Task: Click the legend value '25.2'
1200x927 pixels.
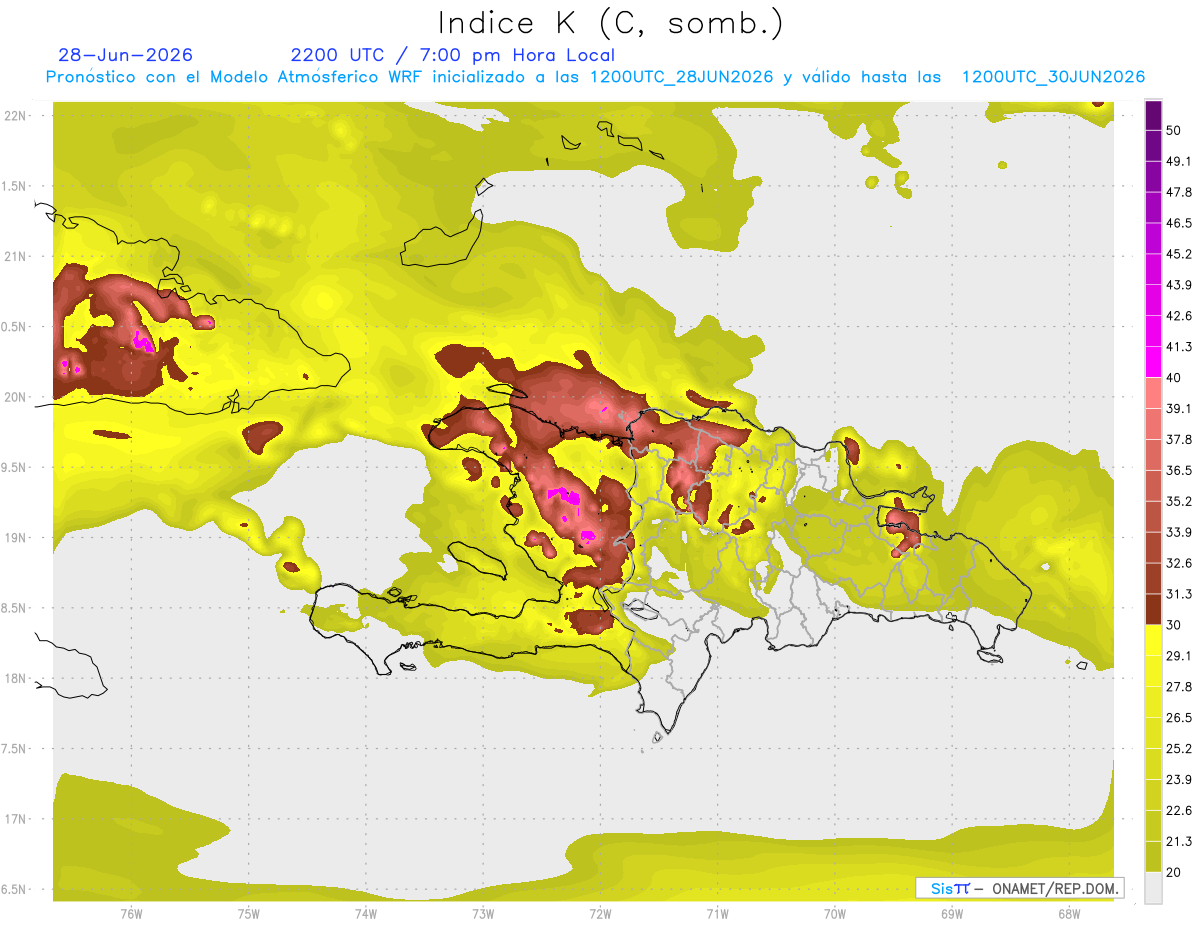Action: click(x=1179, y=749)
